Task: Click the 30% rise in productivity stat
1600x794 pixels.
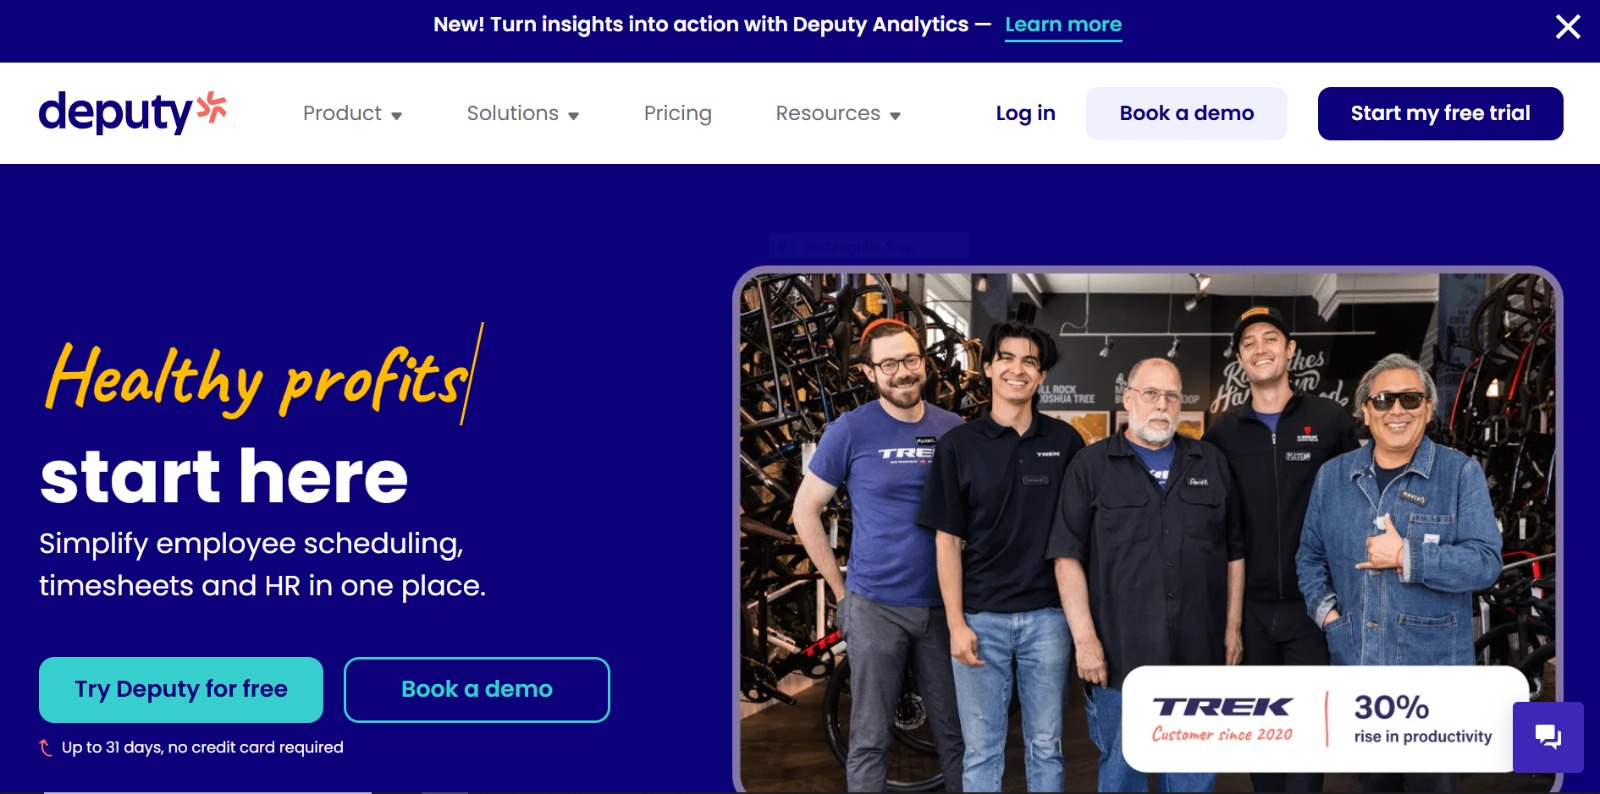Action: pyautogui.click(x=1422, y=719)
